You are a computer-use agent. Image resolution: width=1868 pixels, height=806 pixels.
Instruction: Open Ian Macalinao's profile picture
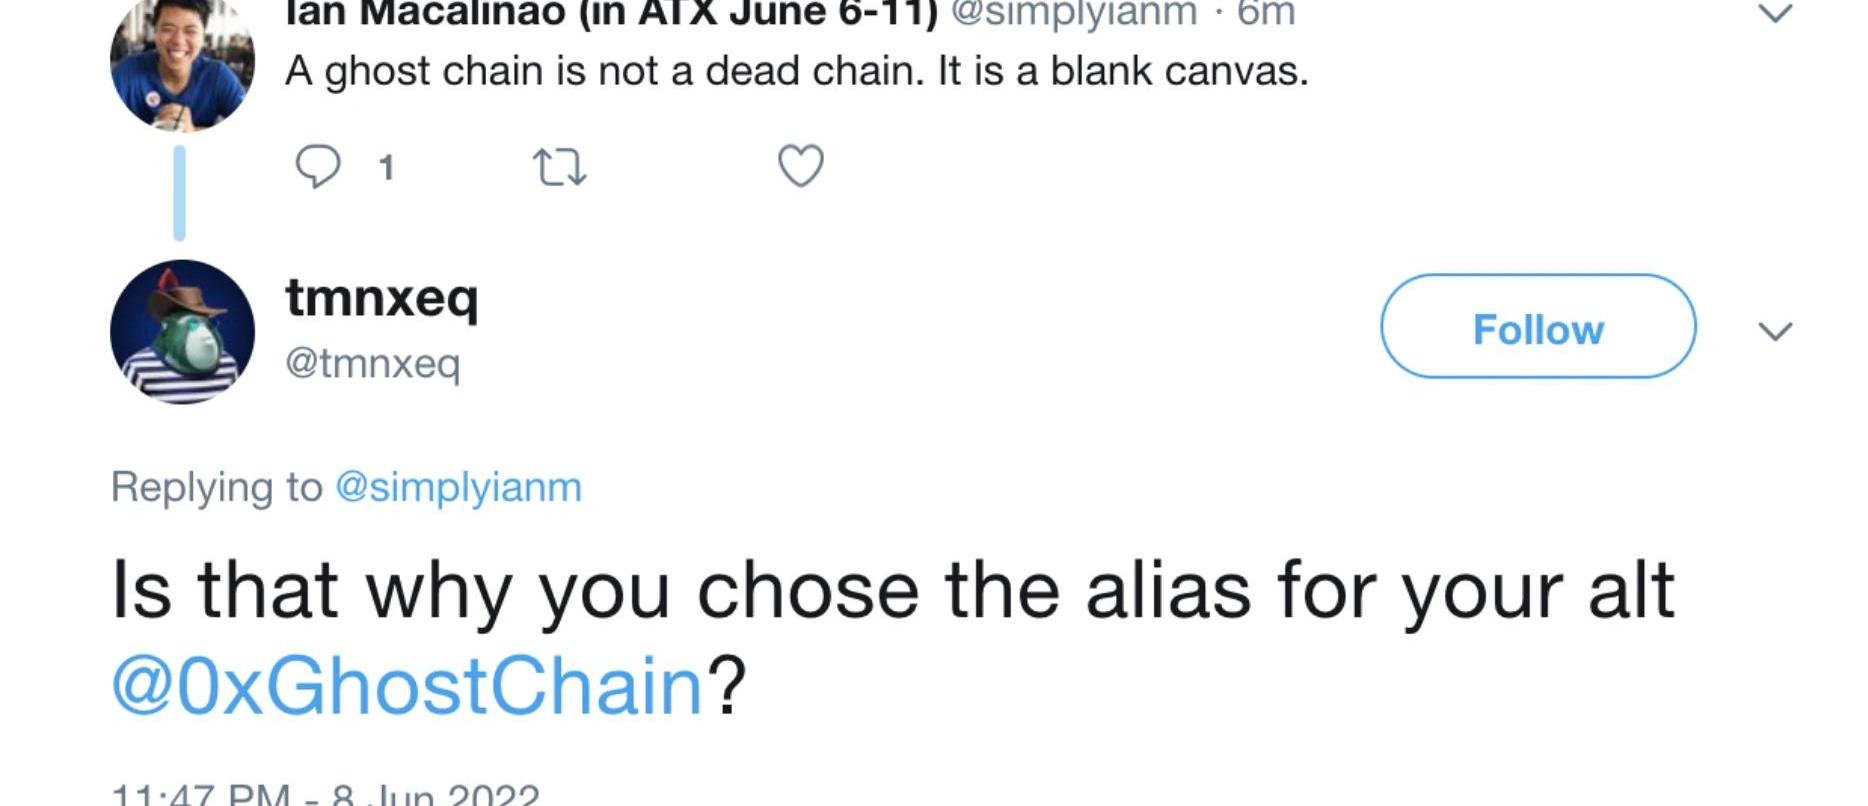[181, 62]
